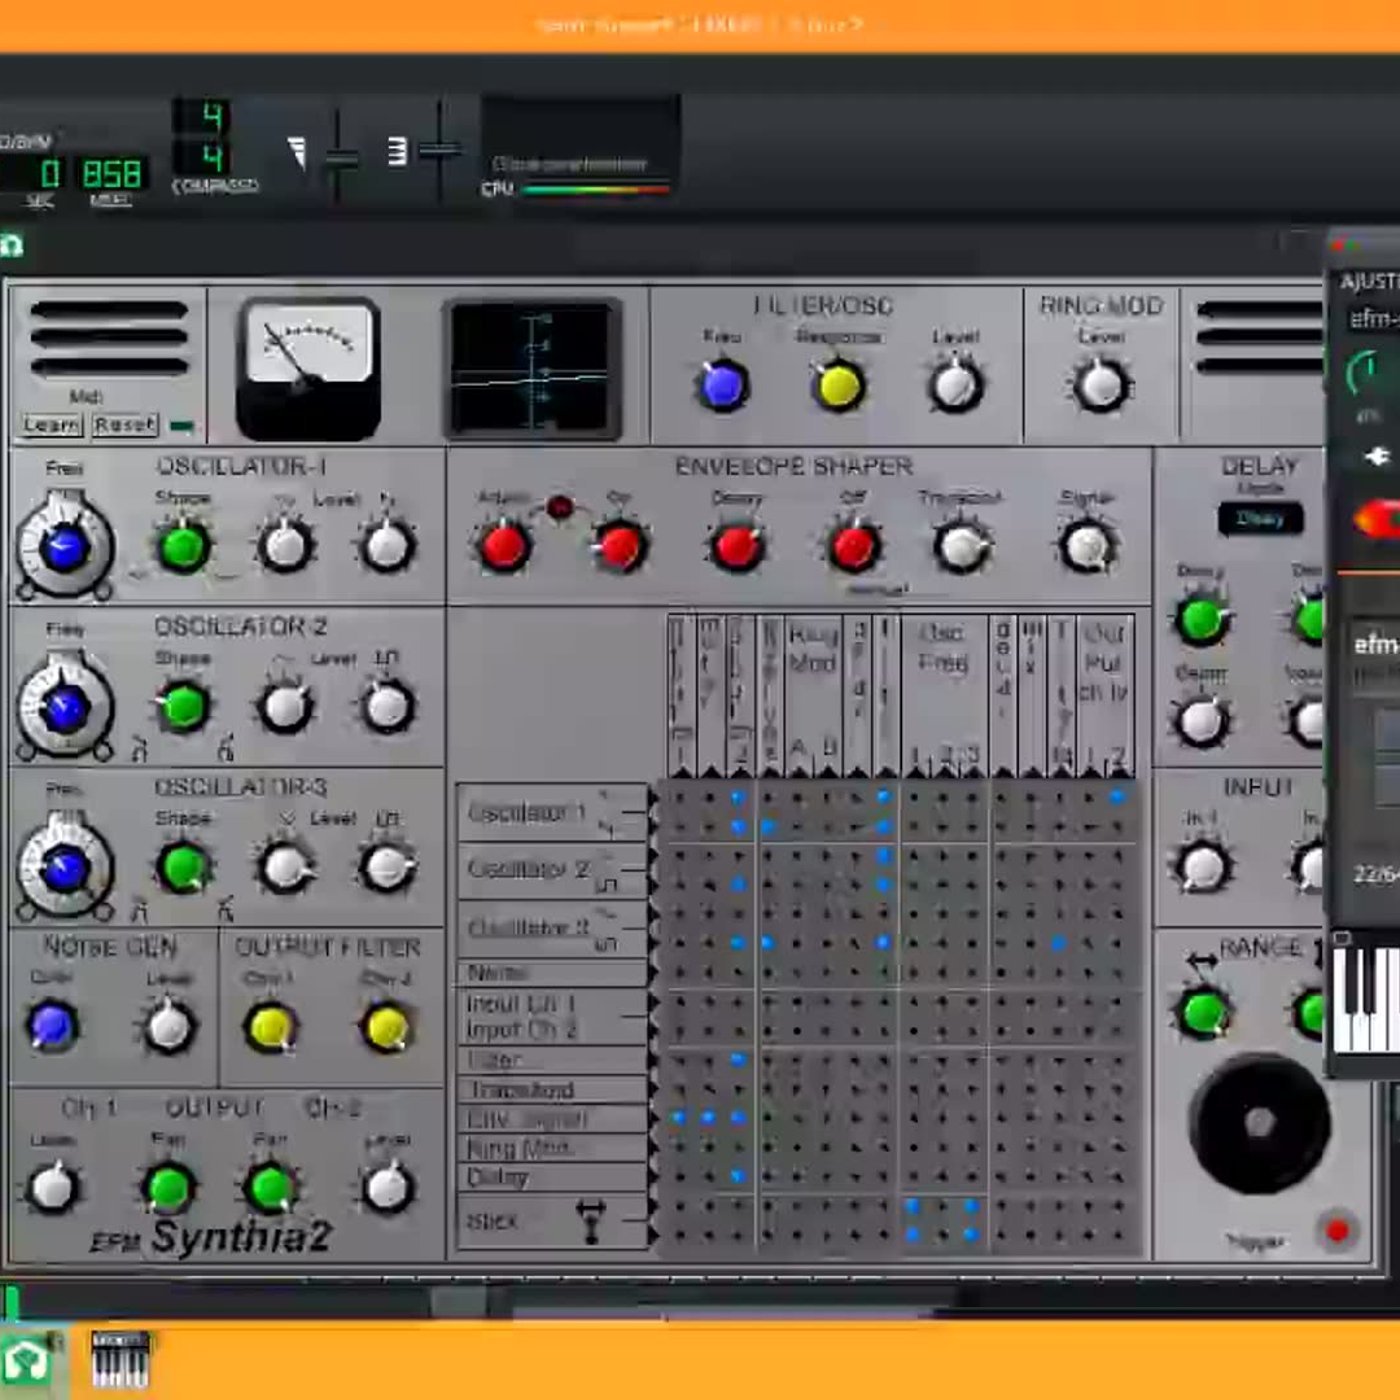Image resolution: width=1400 pixels, height=1400 pixels.
Task: Hit the red Trigger button
Action: pyautogui.click(x=1337, y=1230)
